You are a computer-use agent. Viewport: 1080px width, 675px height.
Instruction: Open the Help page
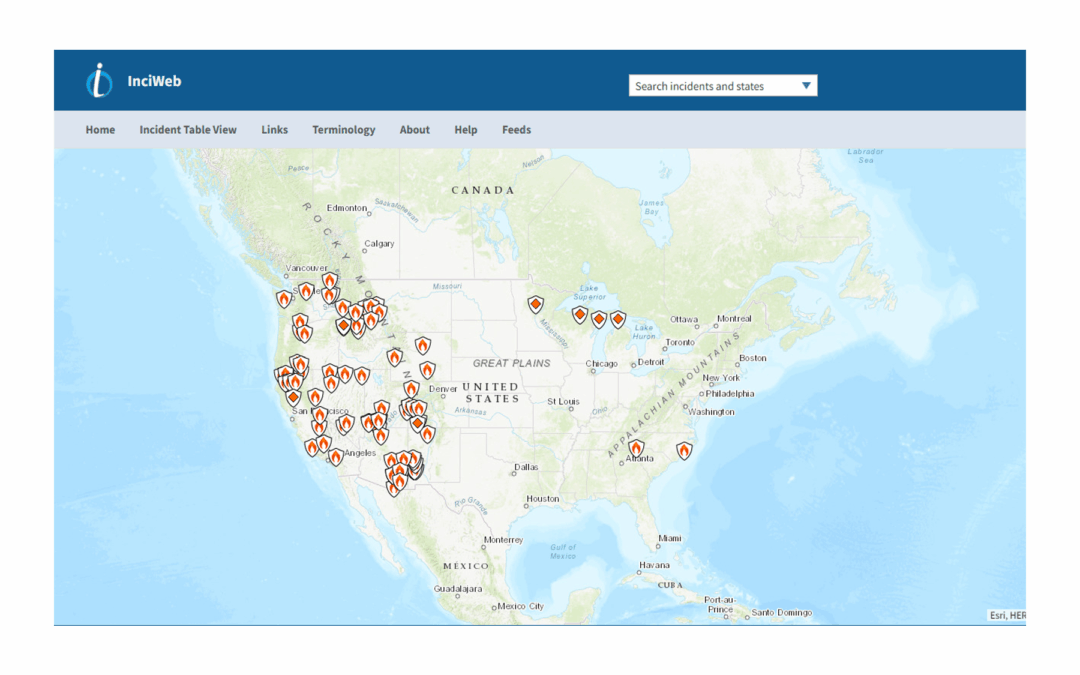[x=465, y=130]
